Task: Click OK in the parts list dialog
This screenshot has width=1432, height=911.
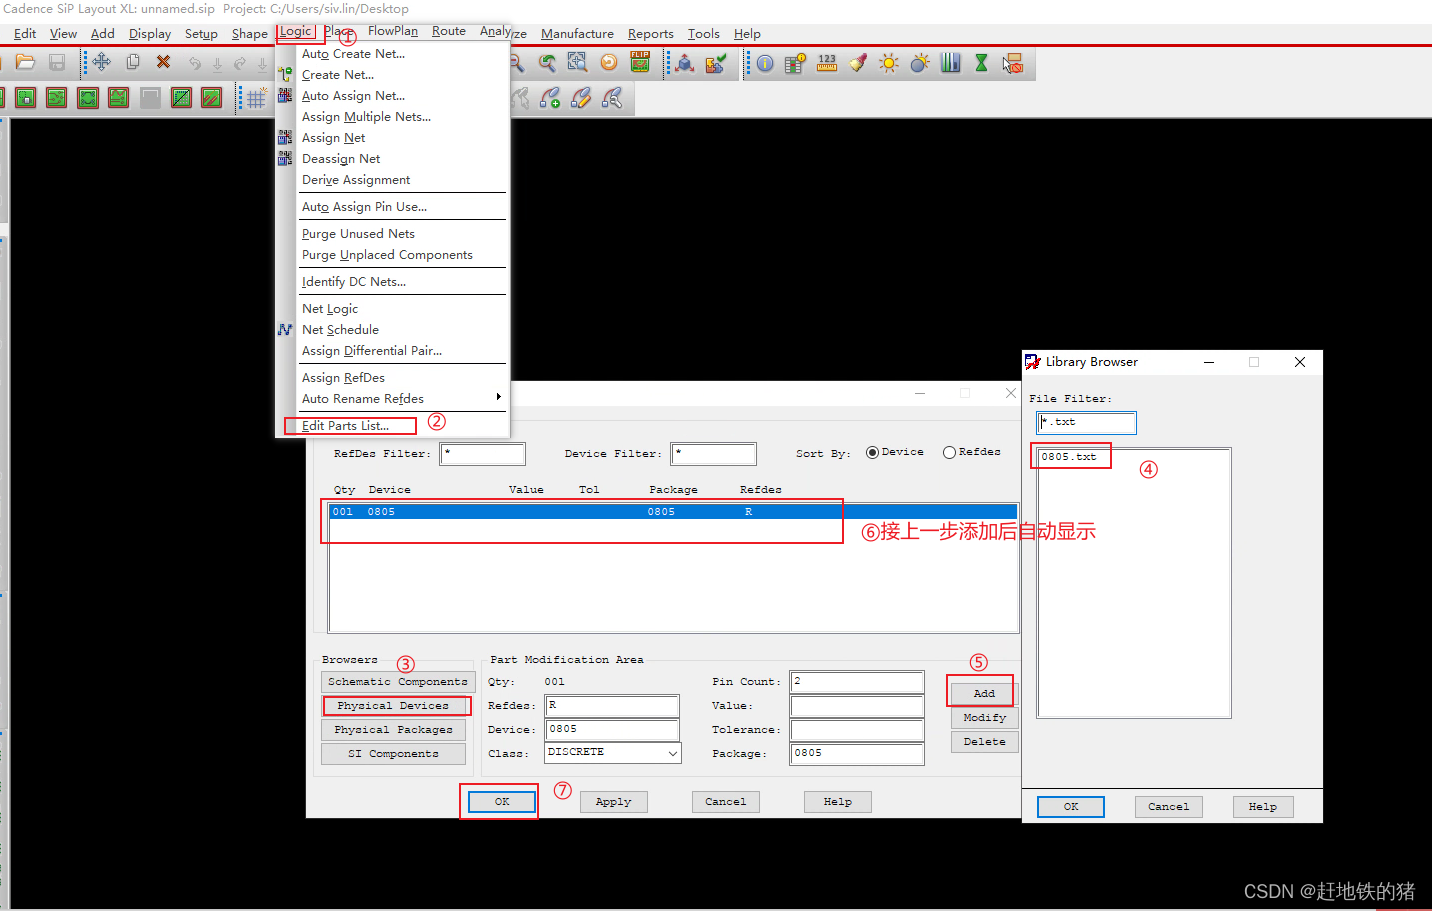Action: coord(502,802)
